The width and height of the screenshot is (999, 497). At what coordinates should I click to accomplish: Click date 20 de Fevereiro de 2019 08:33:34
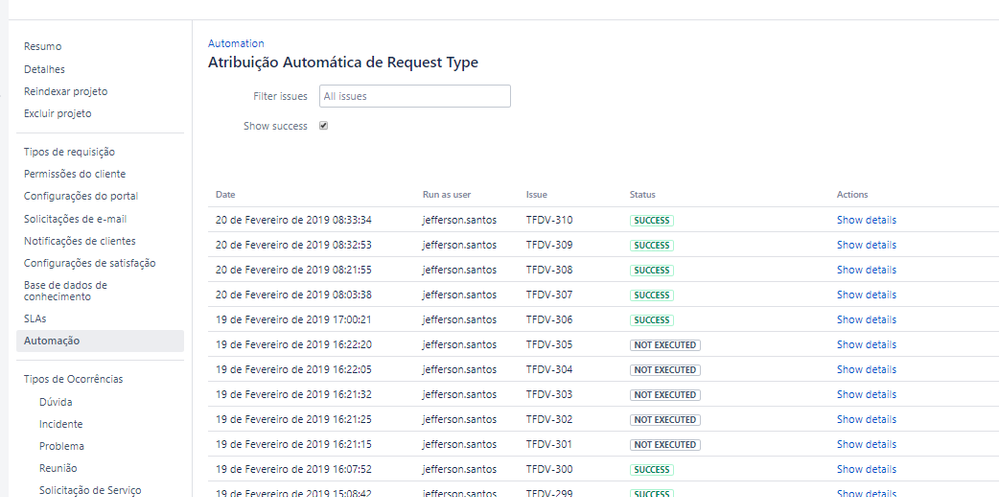pos(294,220)
